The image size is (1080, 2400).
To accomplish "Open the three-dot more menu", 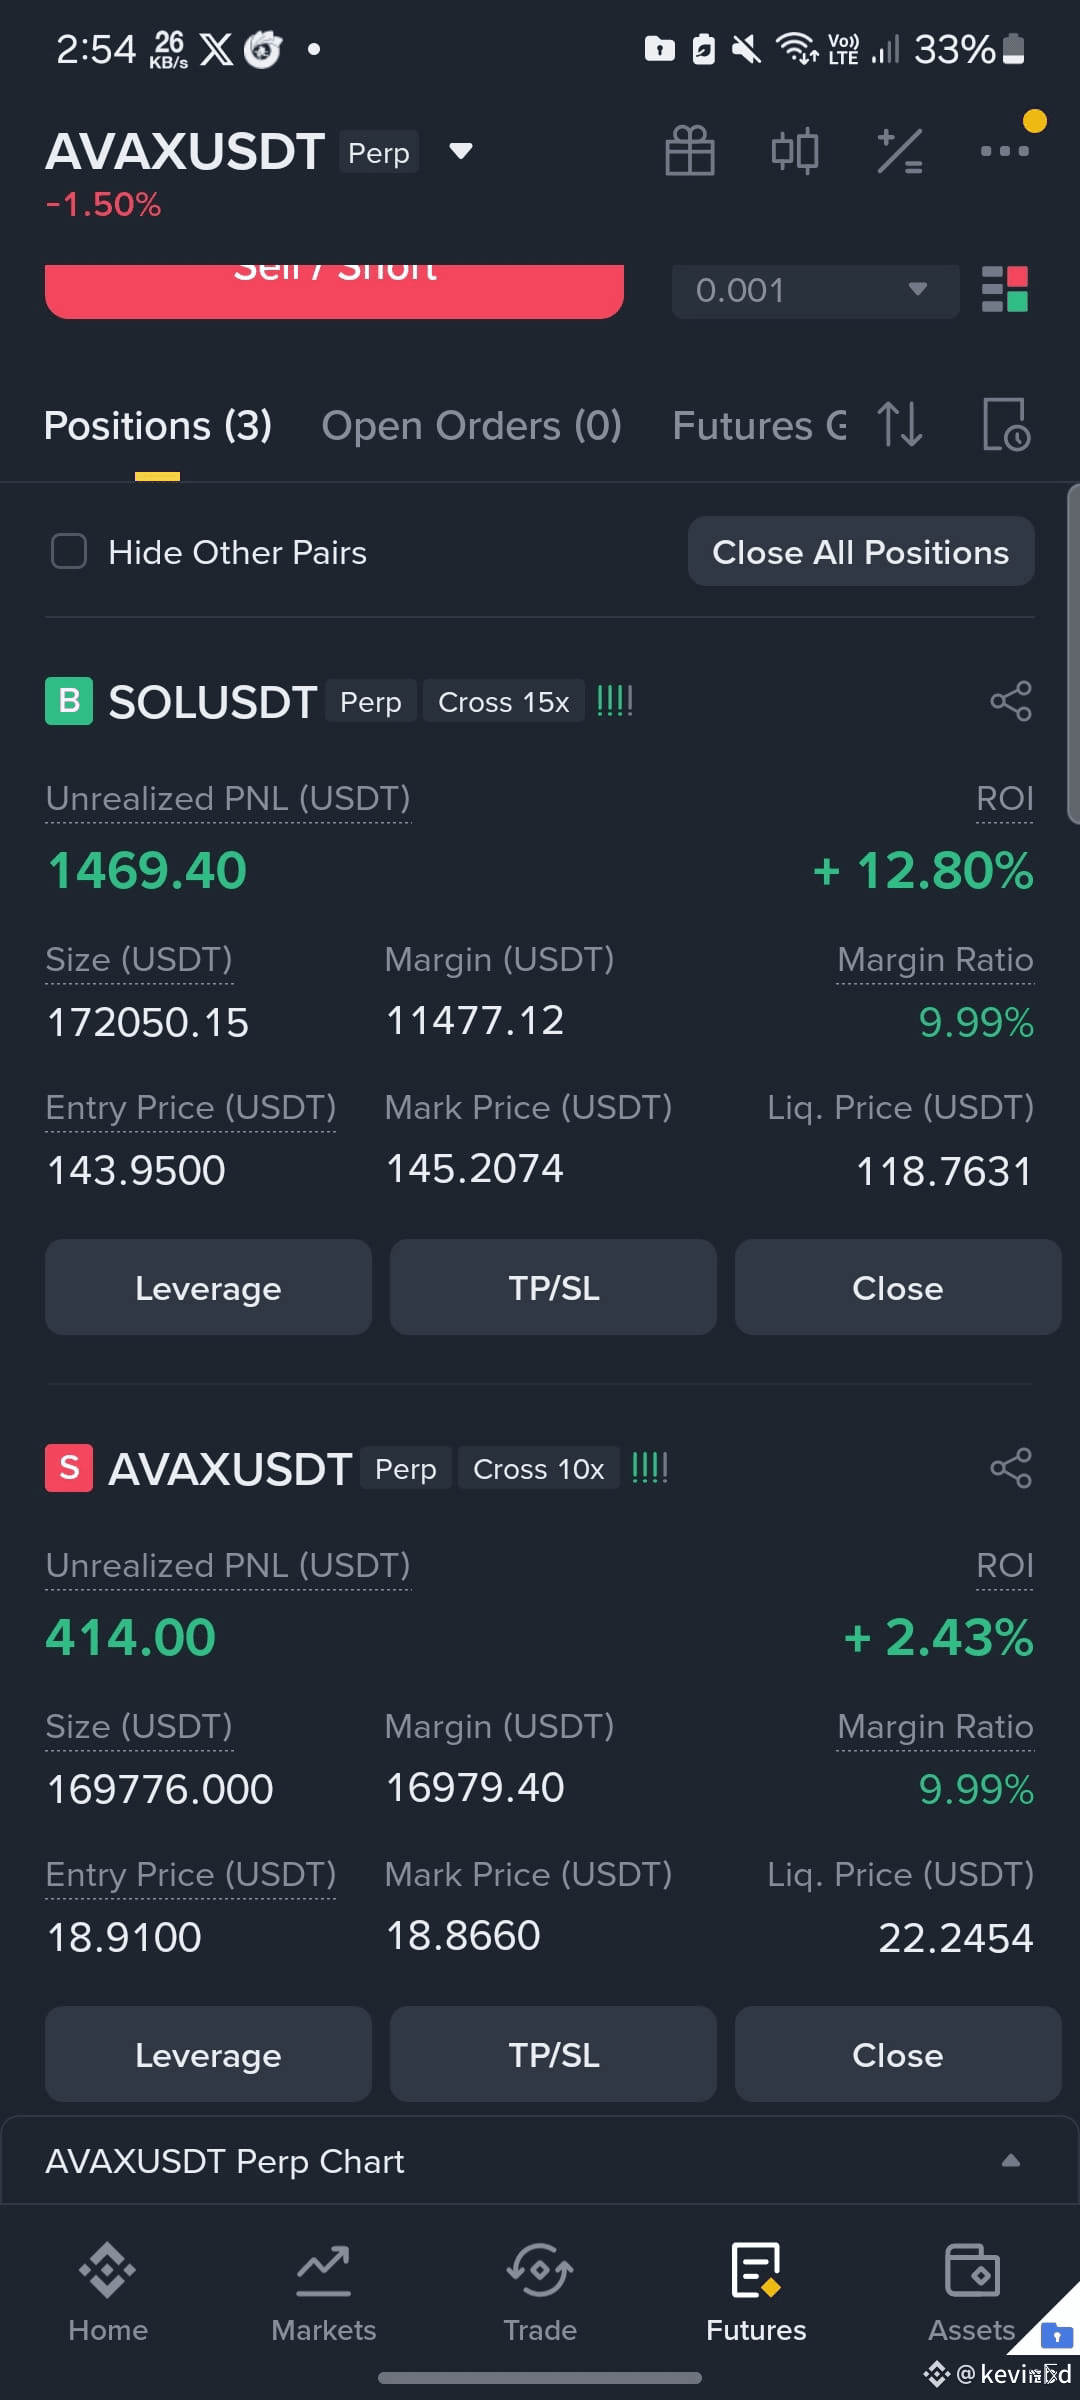I will [x=1004, y=151].
